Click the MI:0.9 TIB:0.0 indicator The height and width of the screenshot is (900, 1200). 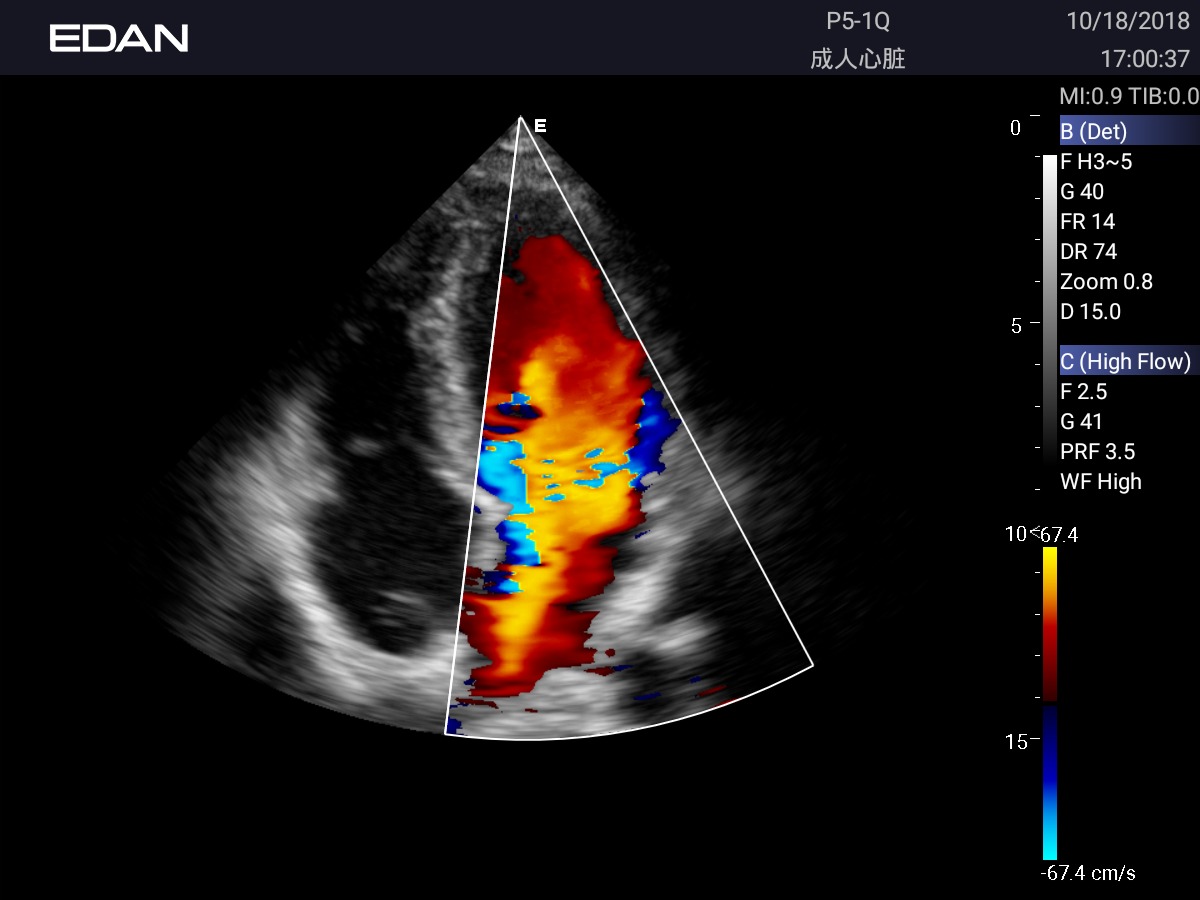(1128, 97)
